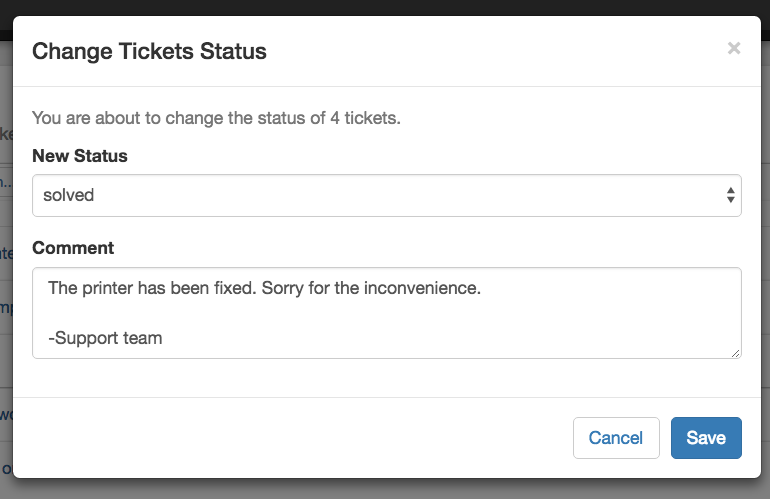This screenshot has width=770, height=499.
Task: Close the dialog using the X icon
Action: 734,48
